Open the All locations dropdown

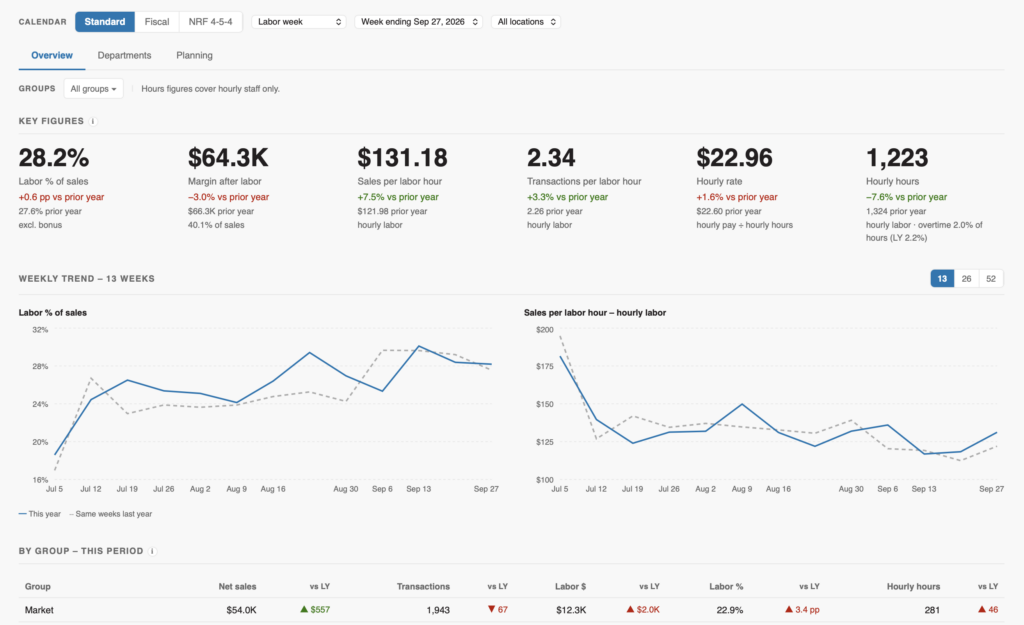(526, 22)
